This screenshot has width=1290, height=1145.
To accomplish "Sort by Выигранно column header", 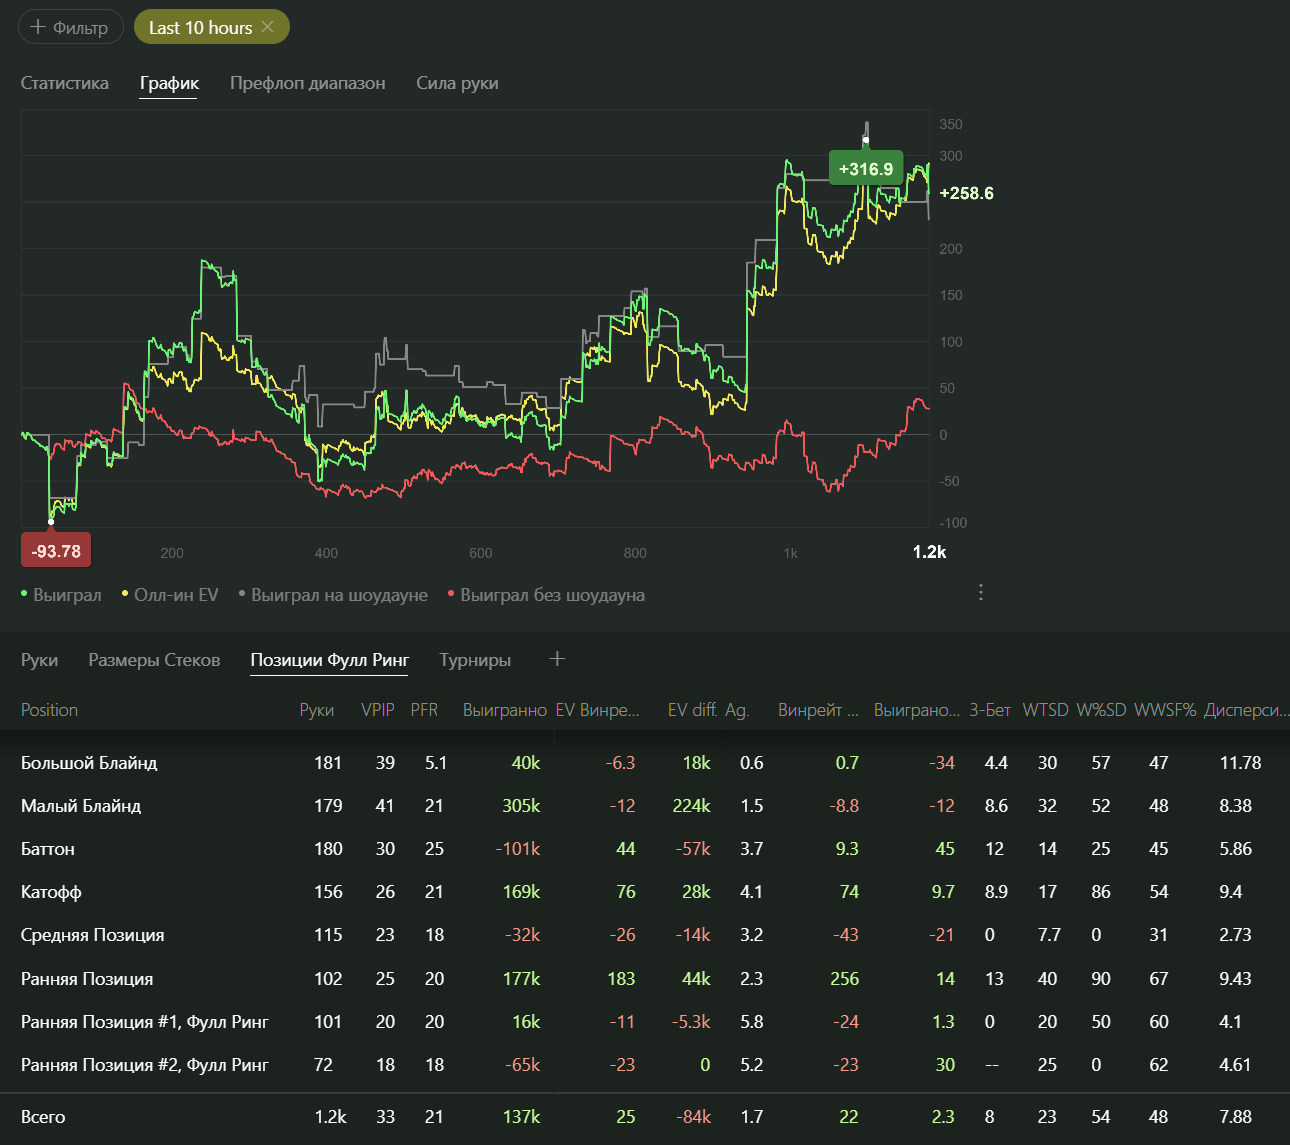I will (x=504, y=710).
